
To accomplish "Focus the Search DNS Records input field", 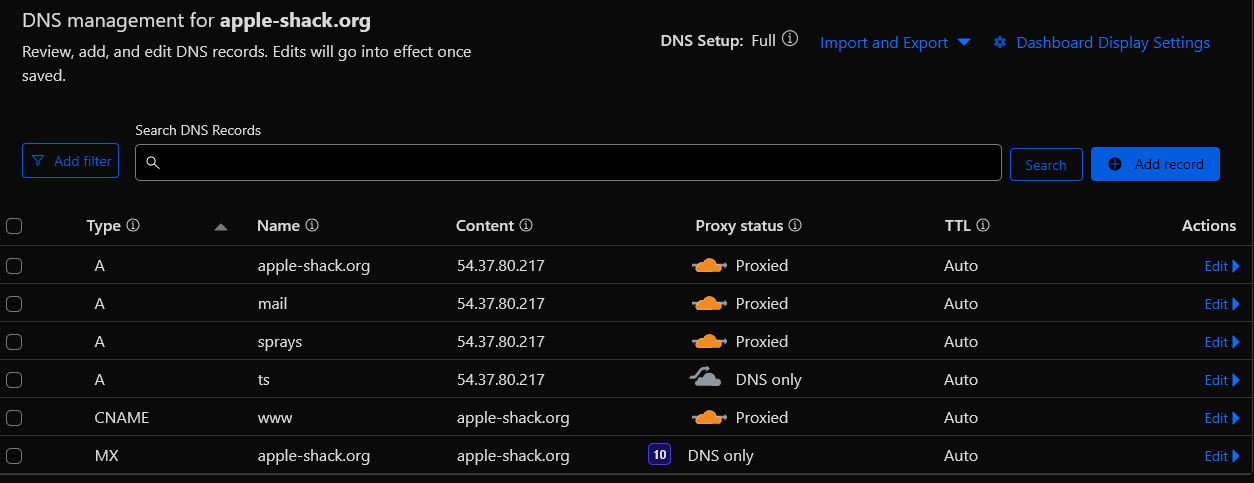I will coord(568,162).
